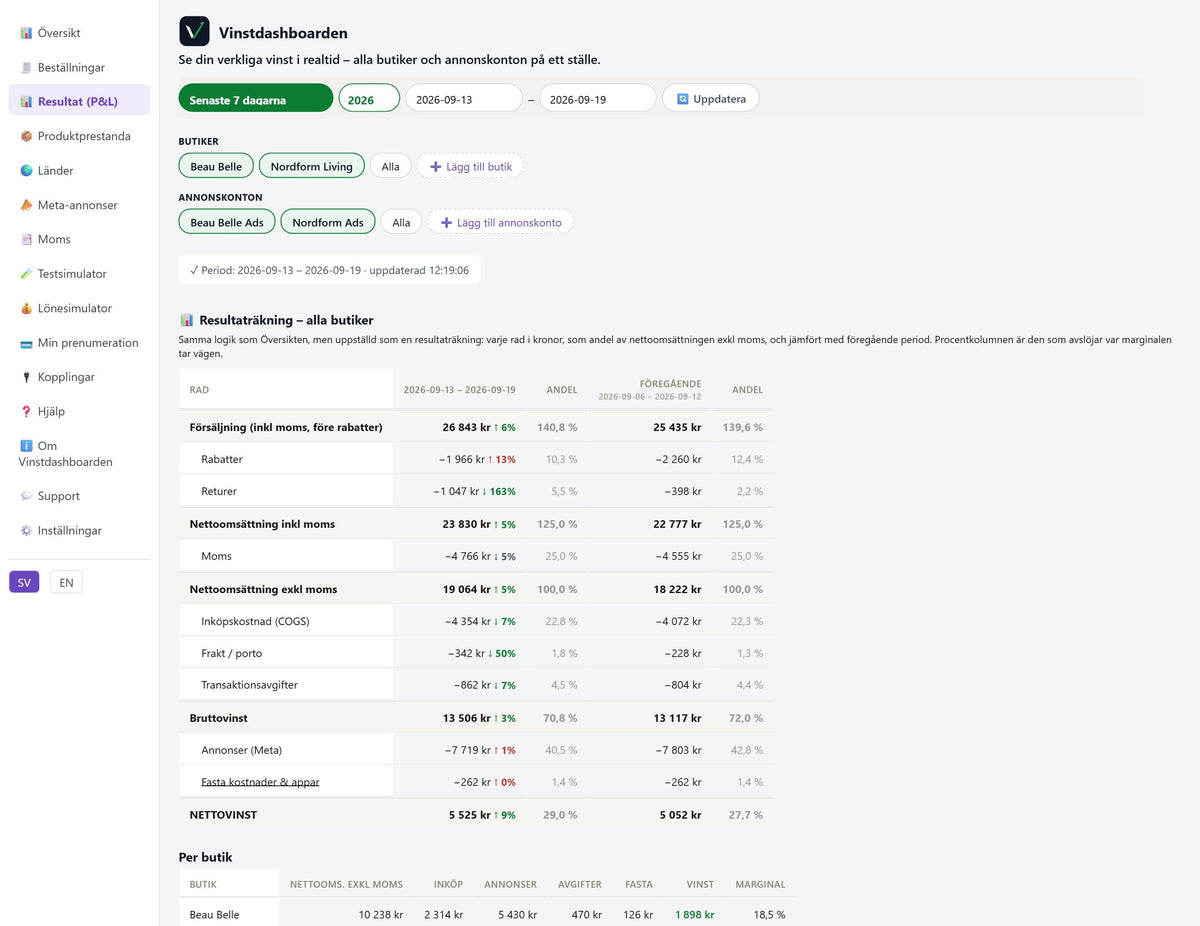Select Alla under Annonskonton
Screen dimensions: 1200x926
[x=401, y=222]
